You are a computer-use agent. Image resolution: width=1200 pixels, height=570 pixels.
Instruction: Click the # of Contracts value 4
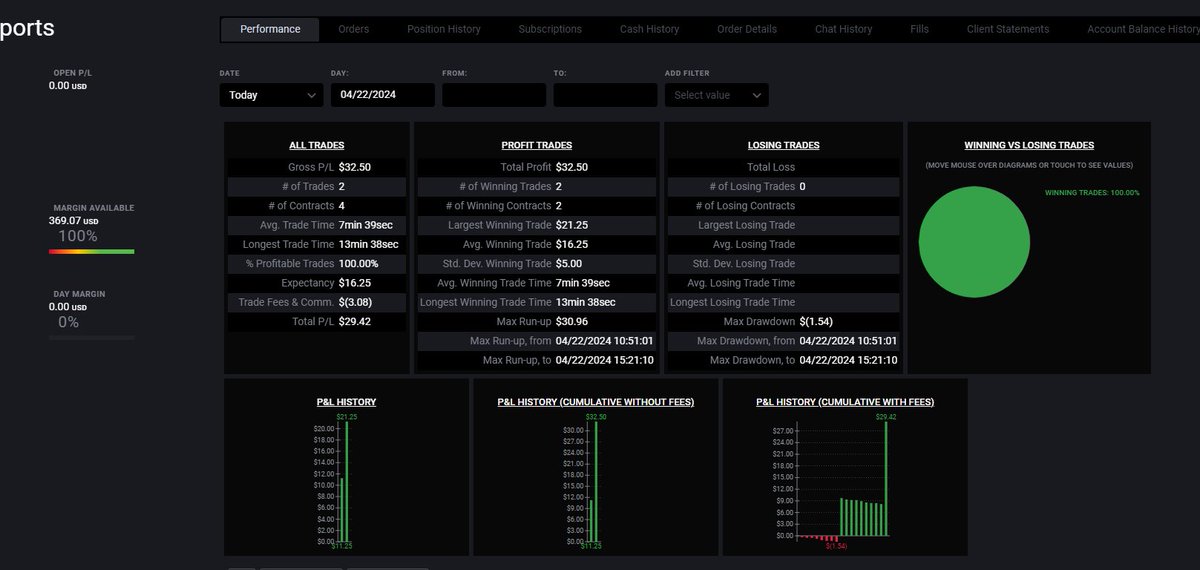[342, 206]
